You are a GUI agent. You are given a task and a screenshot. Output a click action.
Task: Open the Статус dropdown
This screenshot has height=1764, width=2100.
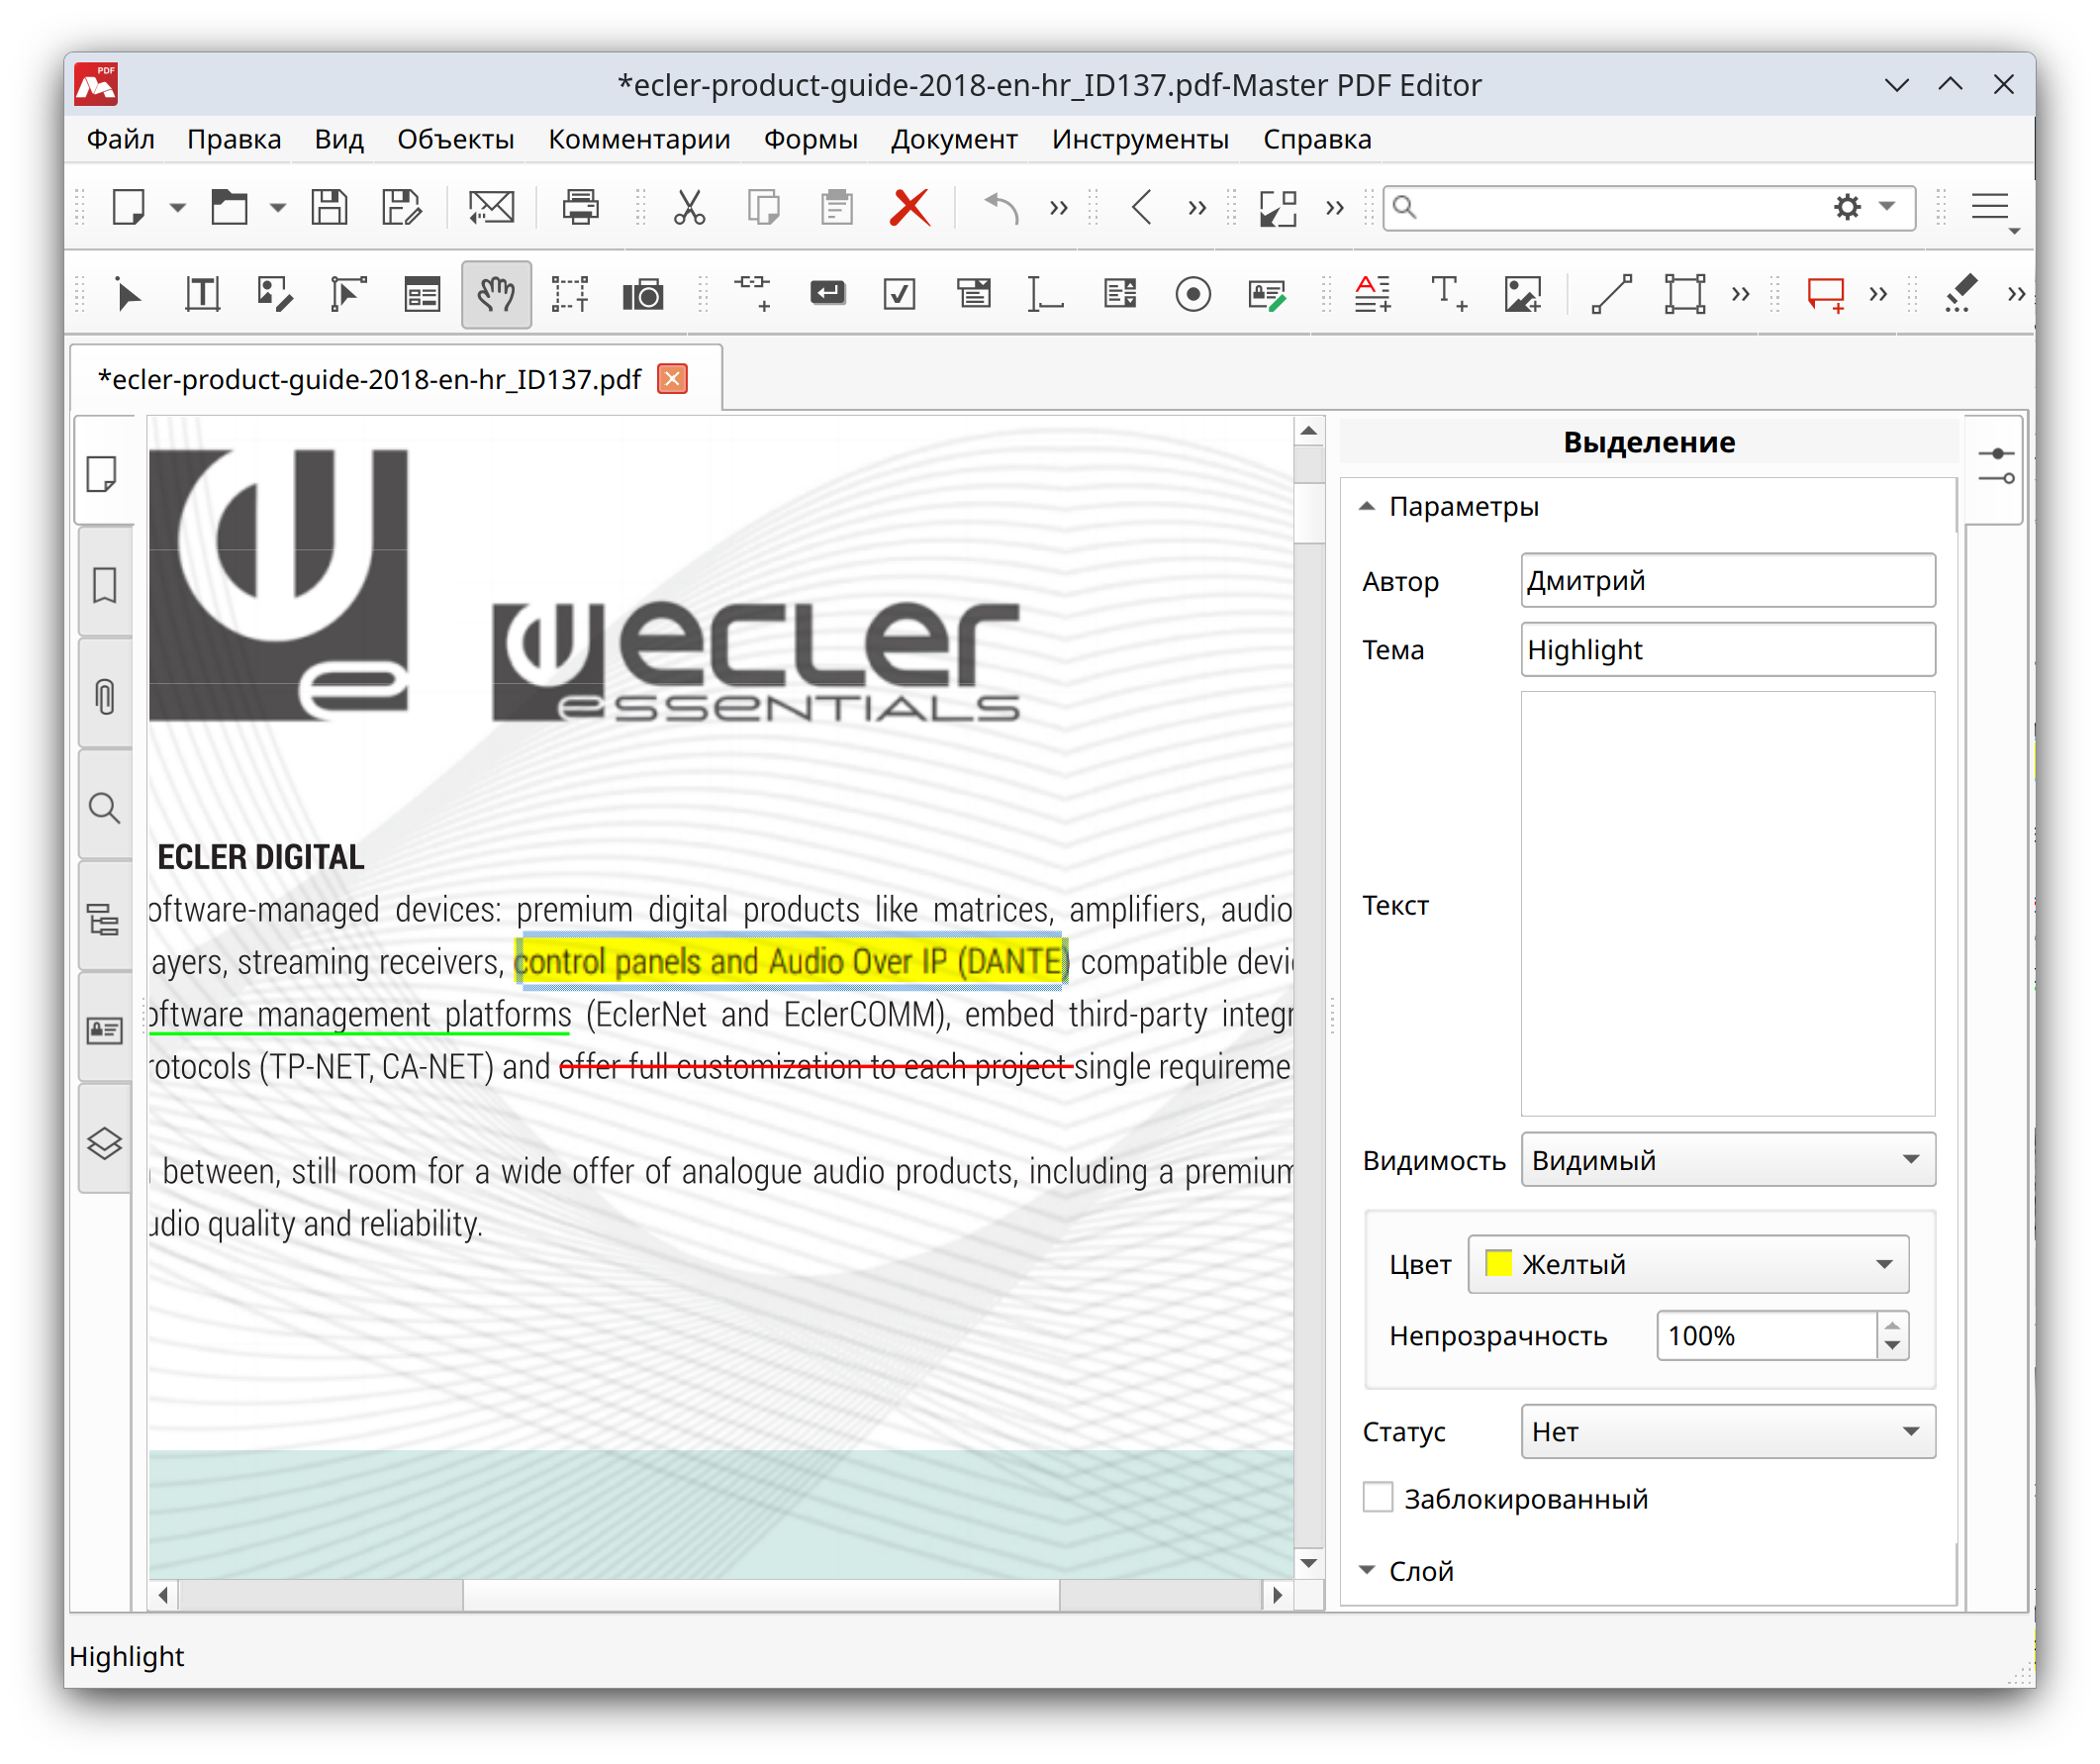pos(1728,1432)
